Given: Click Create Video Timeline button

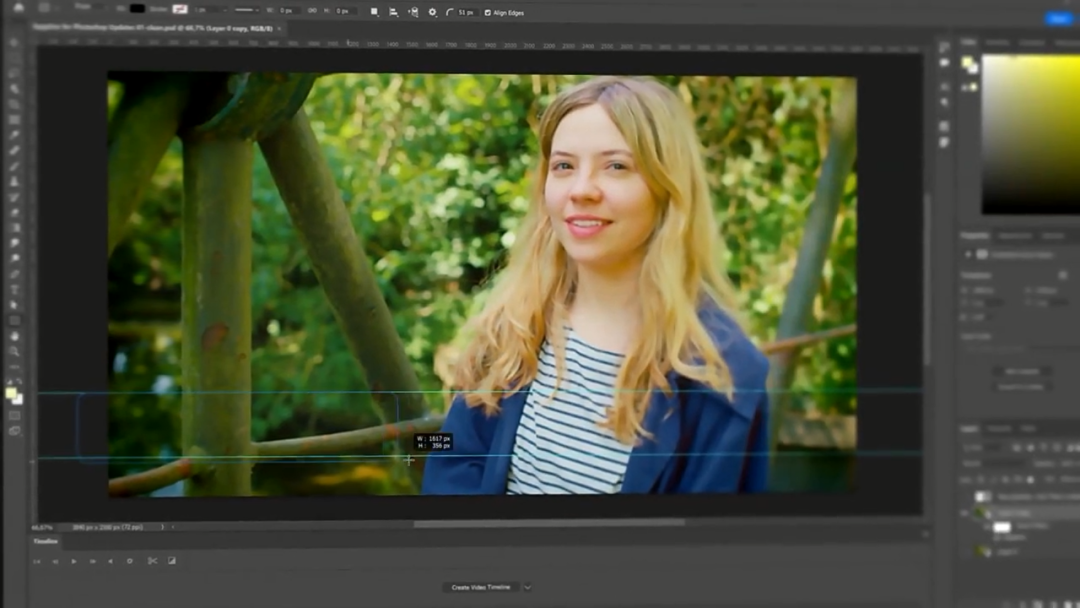Looking at the screenshot, I should click(481, 587).
